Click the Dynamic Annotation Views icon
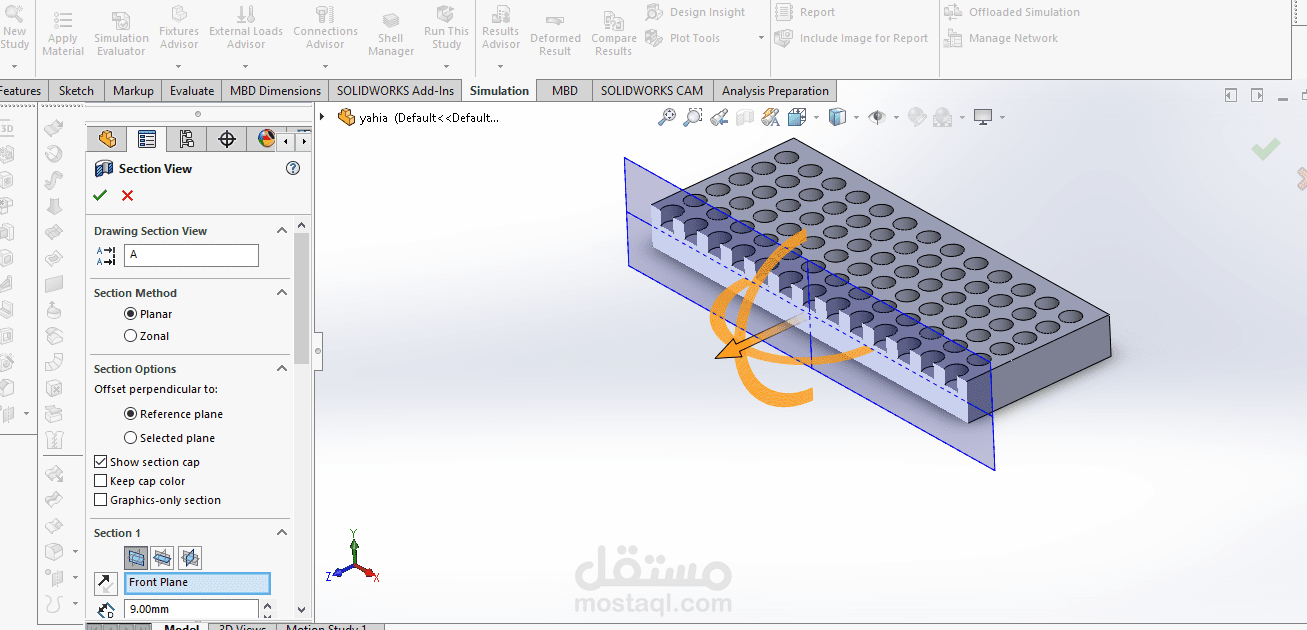This screenshot has width=1307, height=630. coord(770,117)
